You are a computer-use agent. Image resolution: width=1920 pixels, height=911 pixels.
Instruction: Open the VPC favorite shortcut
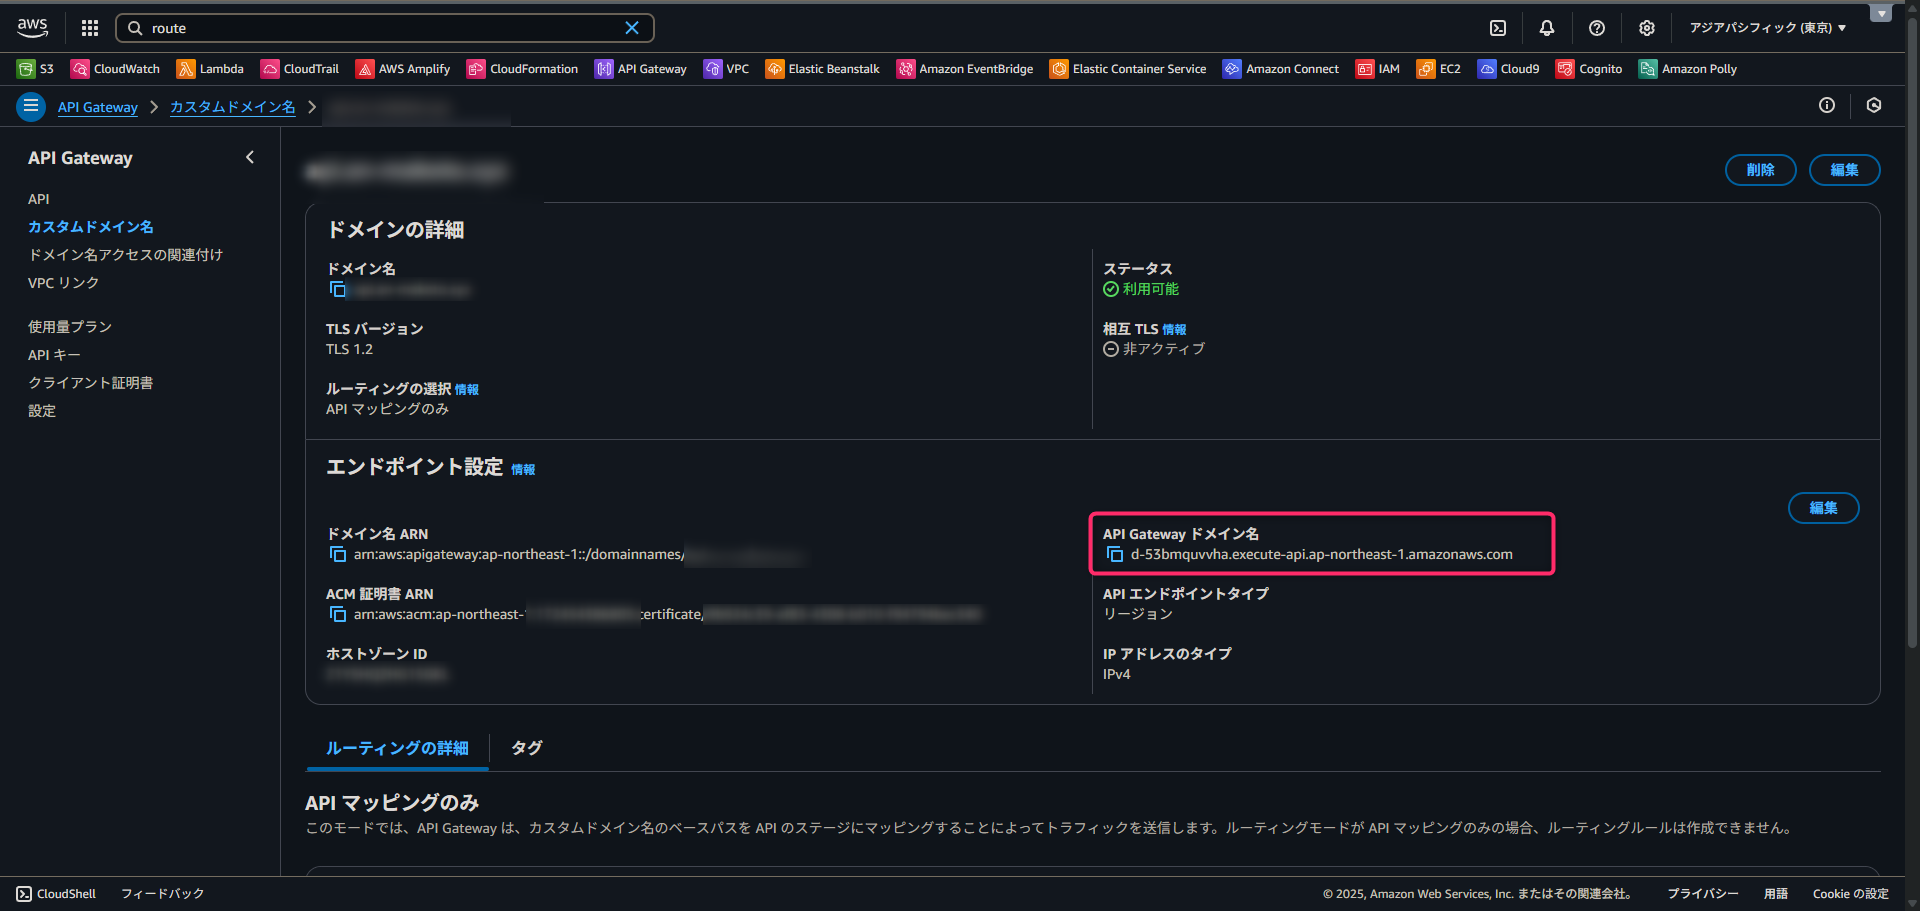click(727, 69)
